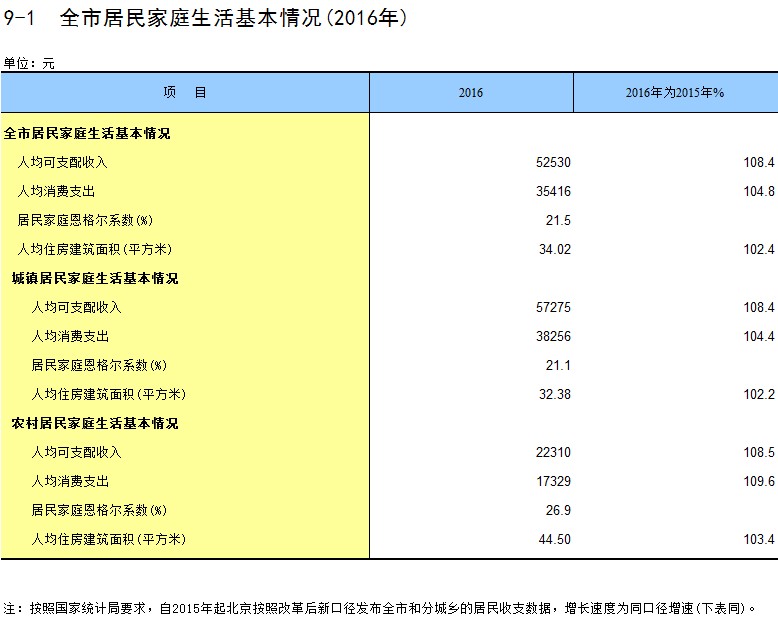Select the 2016年为2015年% column header
Screen dimensions: 778x624
[x=675, y=92]
